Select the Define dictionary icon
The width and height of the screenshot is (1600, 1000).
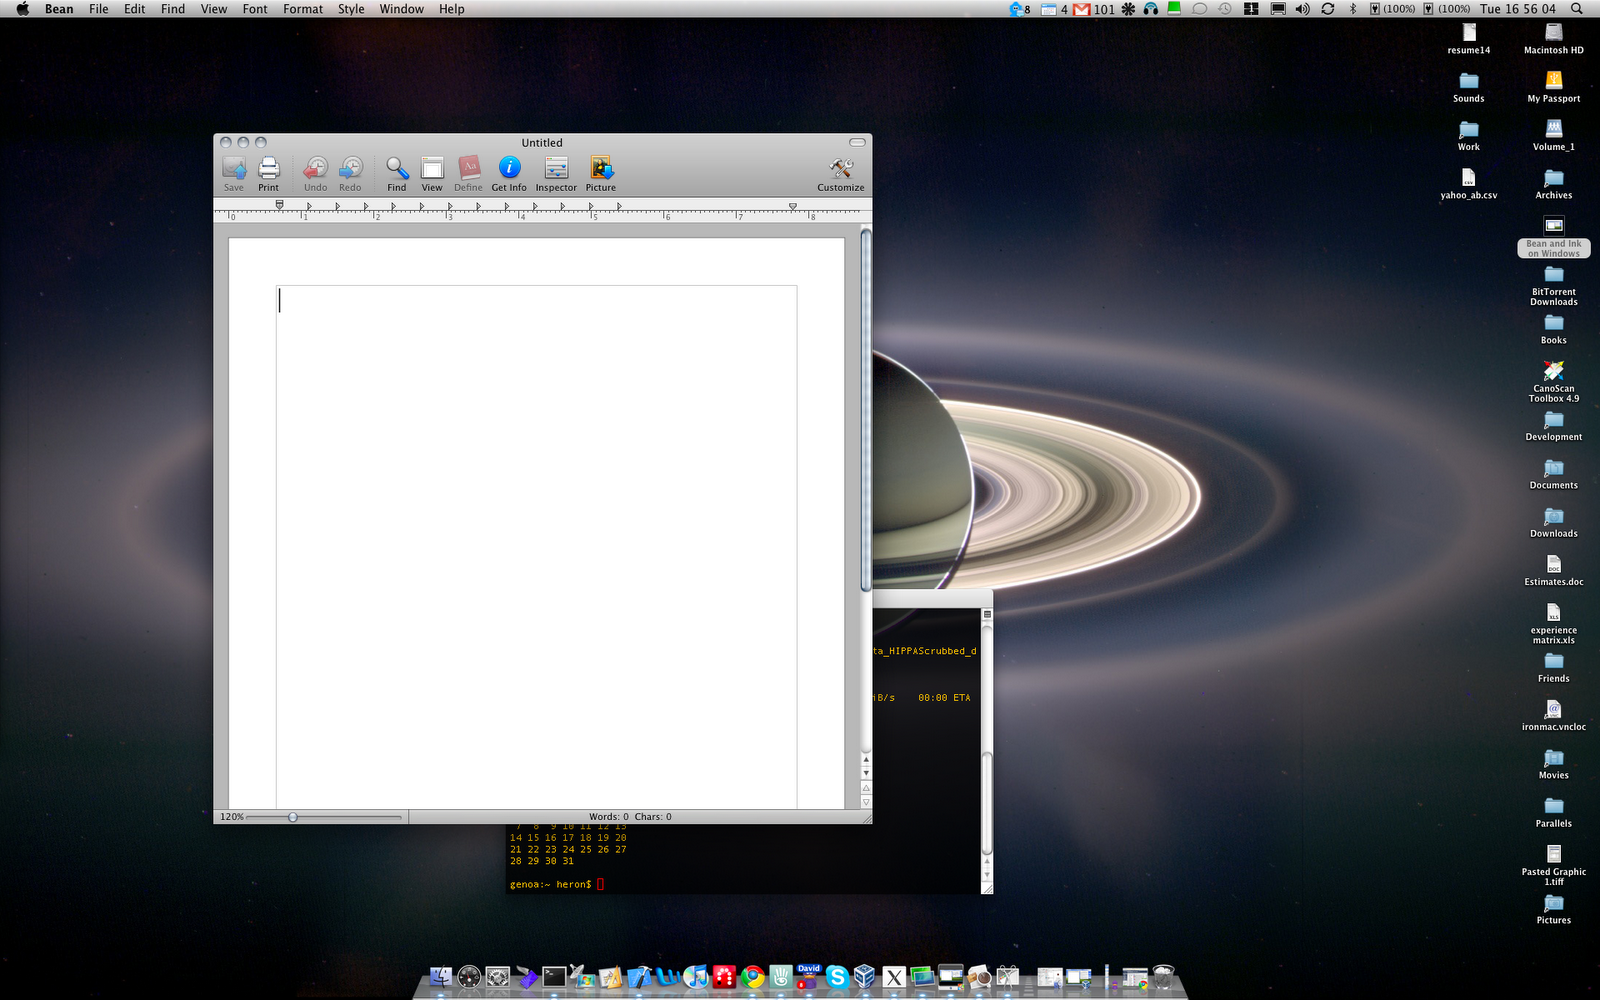467,170
